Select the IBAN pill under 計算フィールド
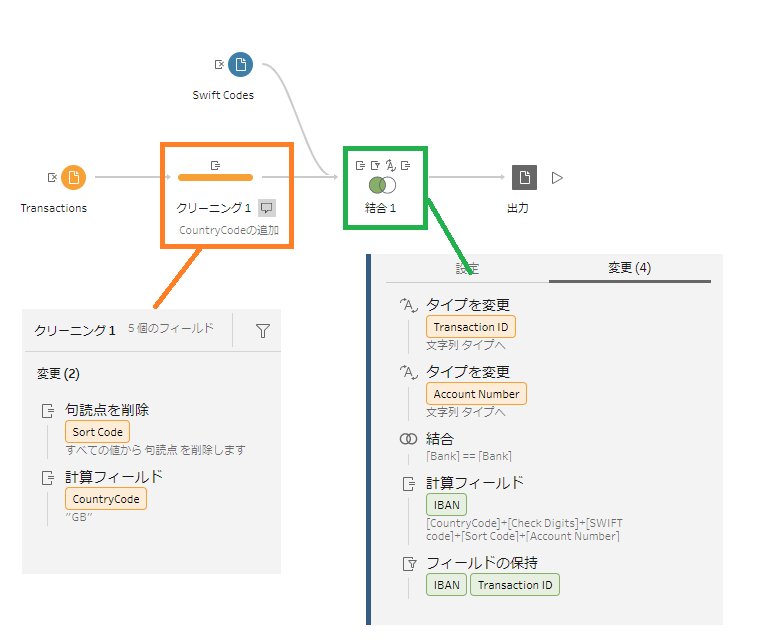 click(x=446, y=505)
